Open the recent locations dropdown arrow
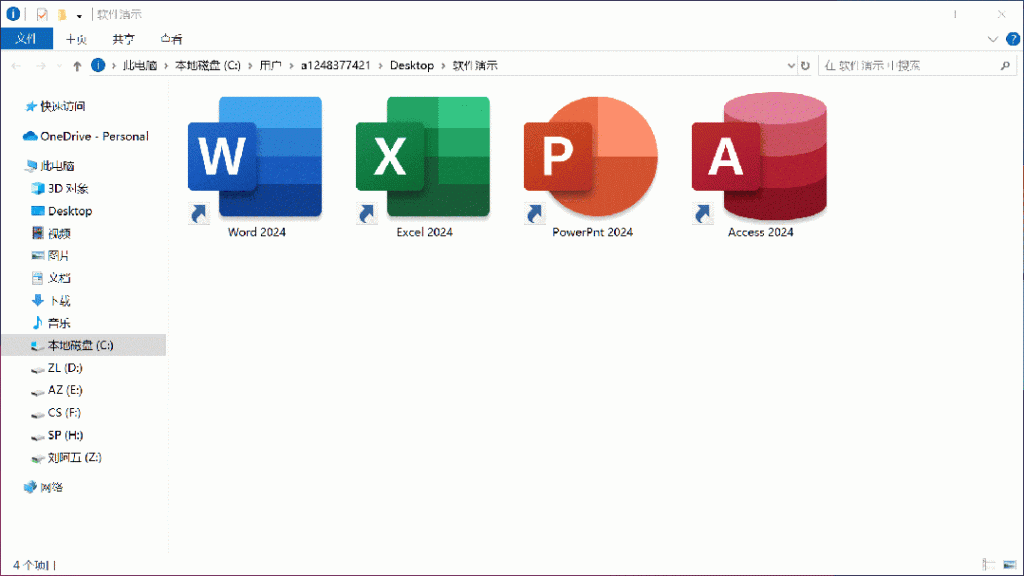Viewport: 1024px width, 576px height. pyautogui.click(x=59, y=65)
